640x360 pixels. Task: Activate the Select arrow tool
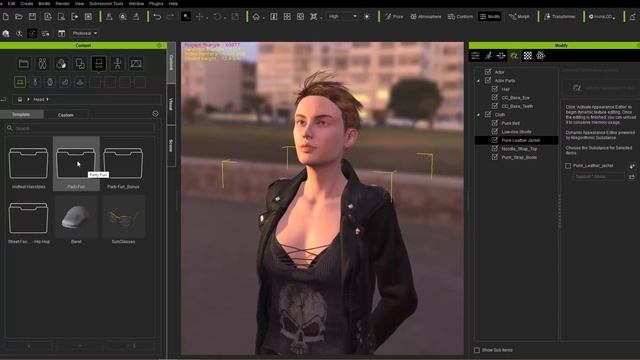click(x=186, y=17)
